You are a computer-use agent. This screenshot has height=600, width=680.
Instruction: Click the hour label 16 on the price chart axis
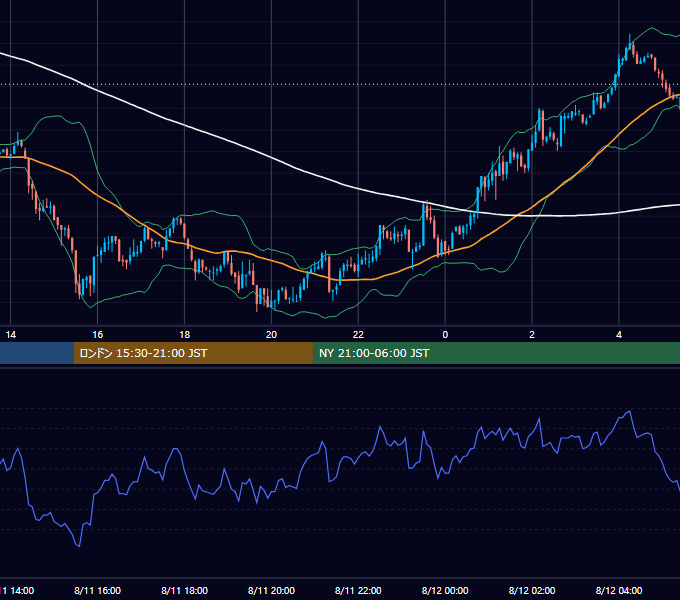tap(98, 335)
